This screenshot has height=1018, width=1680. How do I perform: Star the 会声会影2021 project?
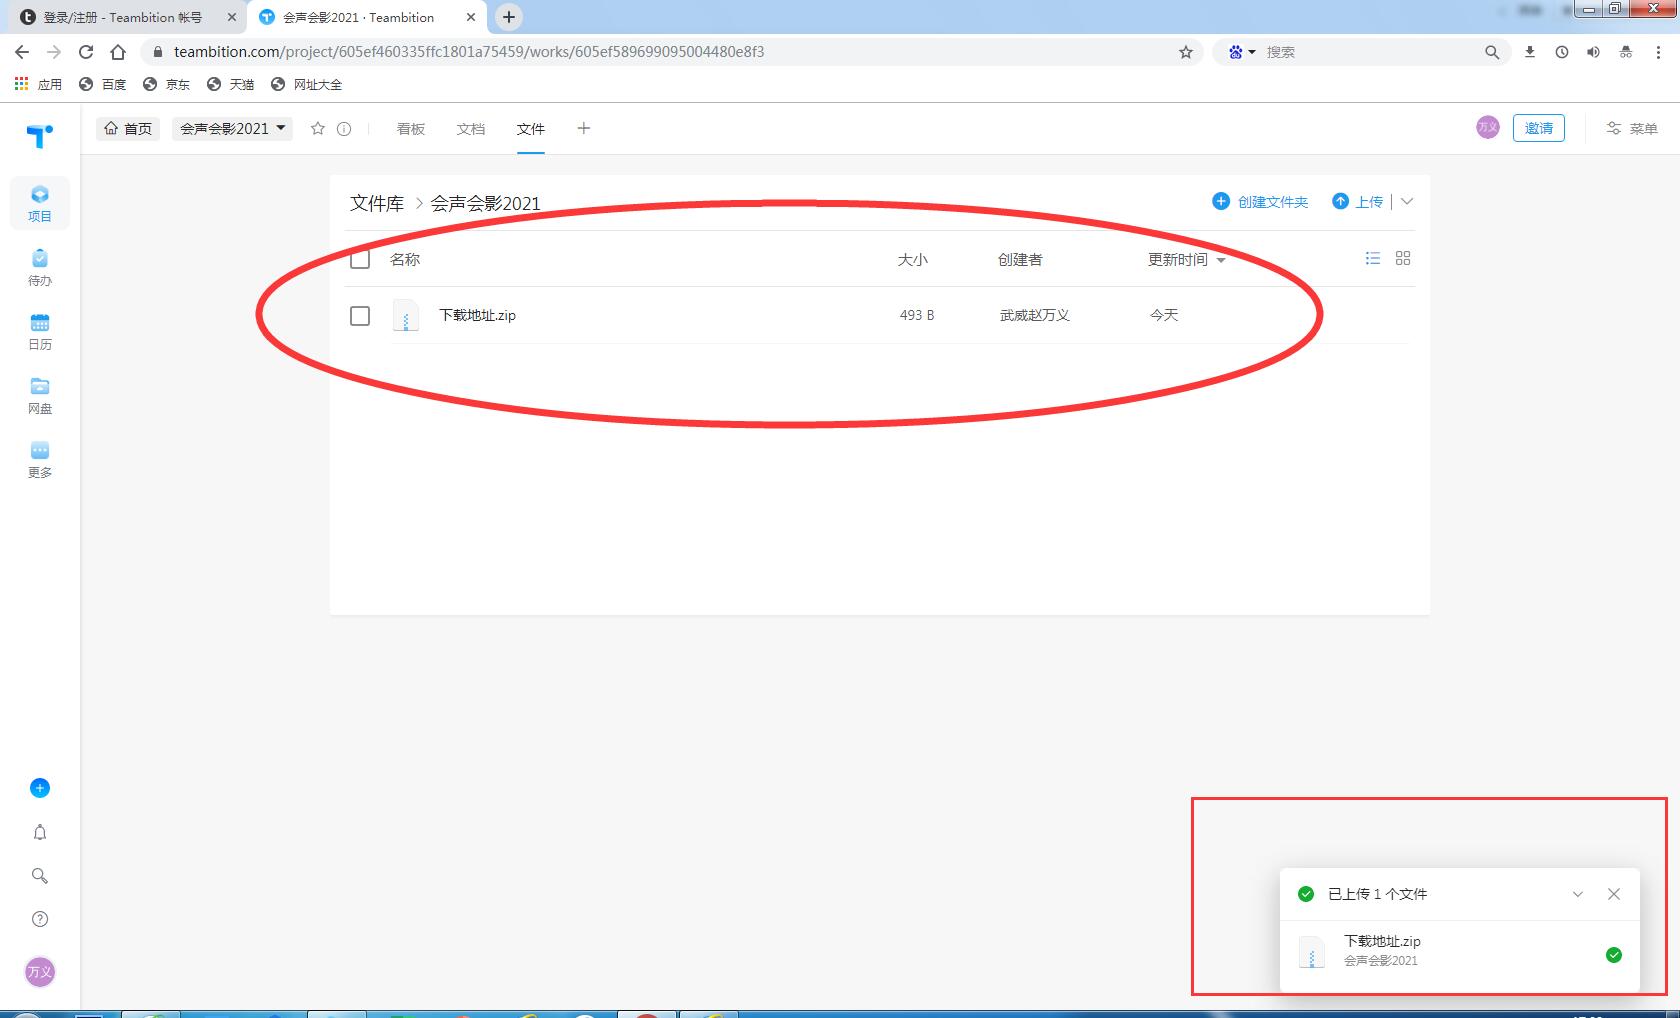(x=318, y=128)
